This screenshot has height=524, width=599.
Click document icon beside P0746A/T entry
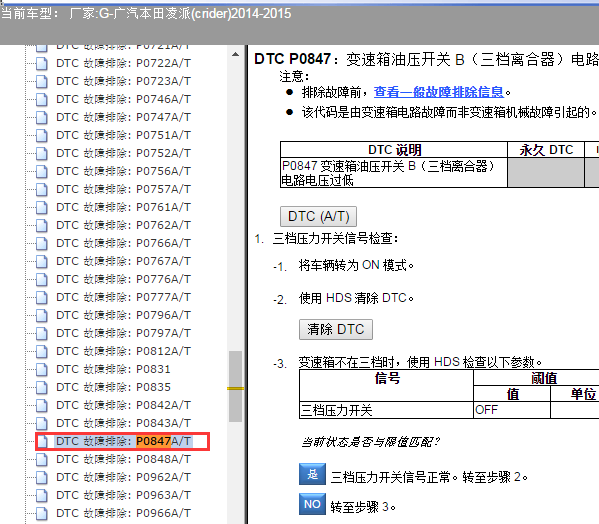click(42, 99)
